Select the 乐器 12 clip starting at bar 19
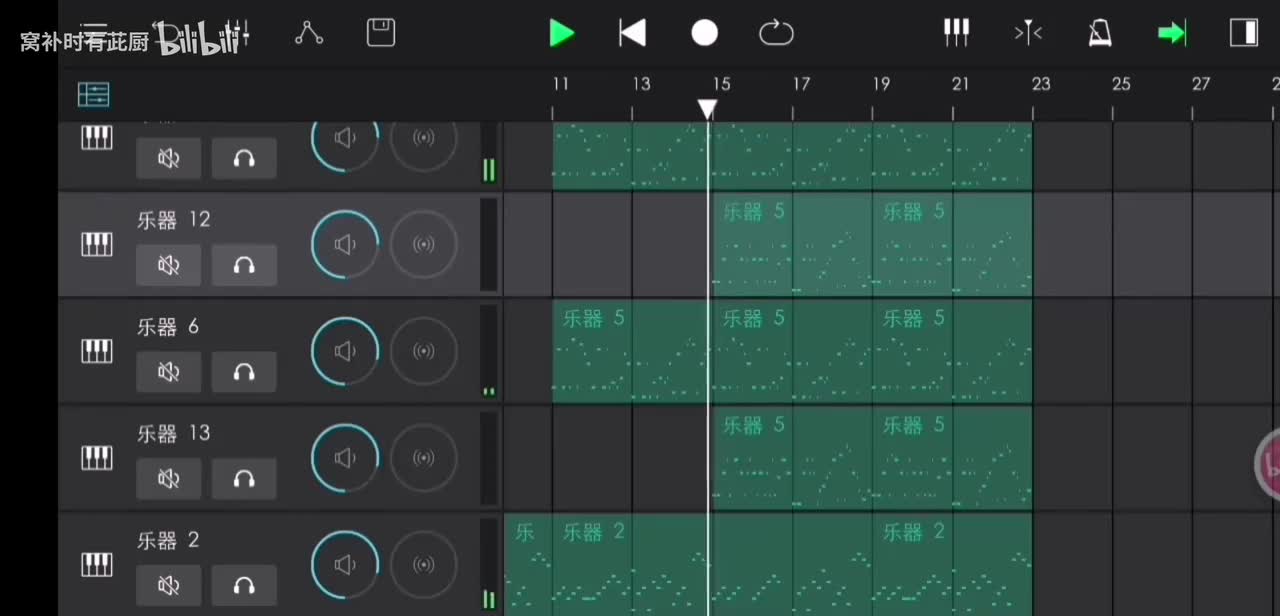 point(952,244)
